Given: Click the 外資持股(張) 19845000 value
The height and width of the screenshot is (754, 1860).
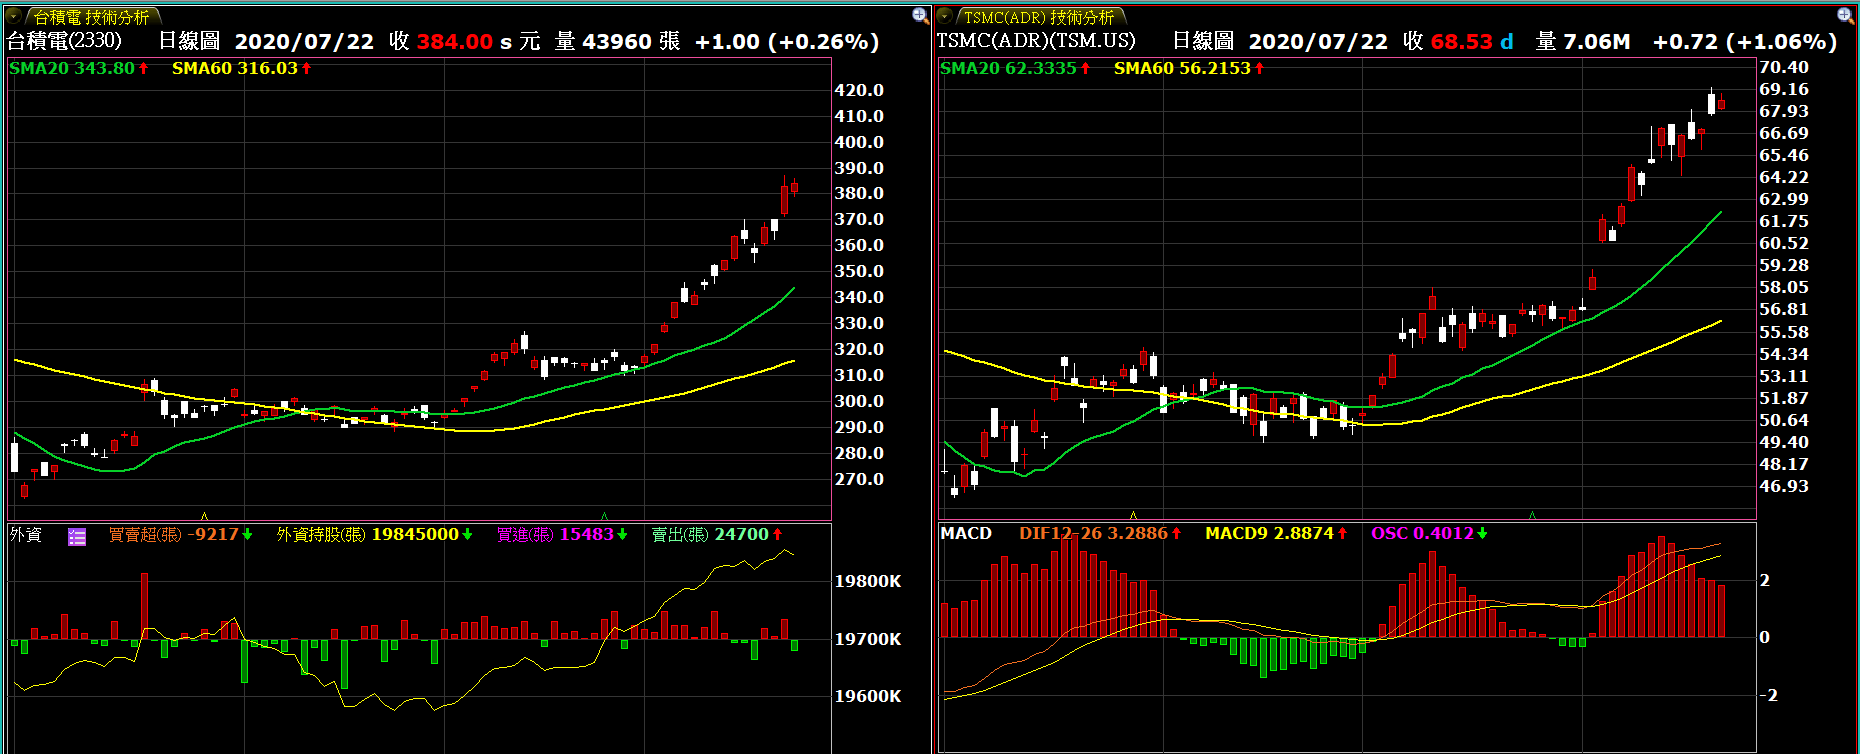Looking at the screenshot, I should 374,534.
